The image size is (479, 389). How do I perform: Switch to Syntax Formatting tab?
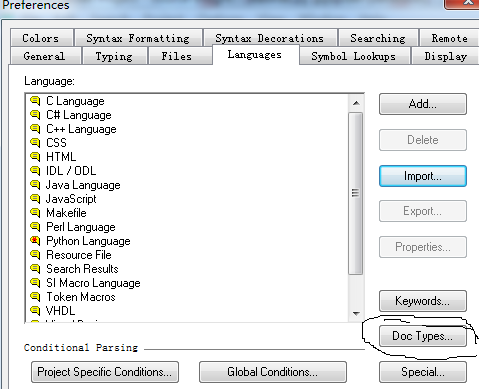coord(138,38)
